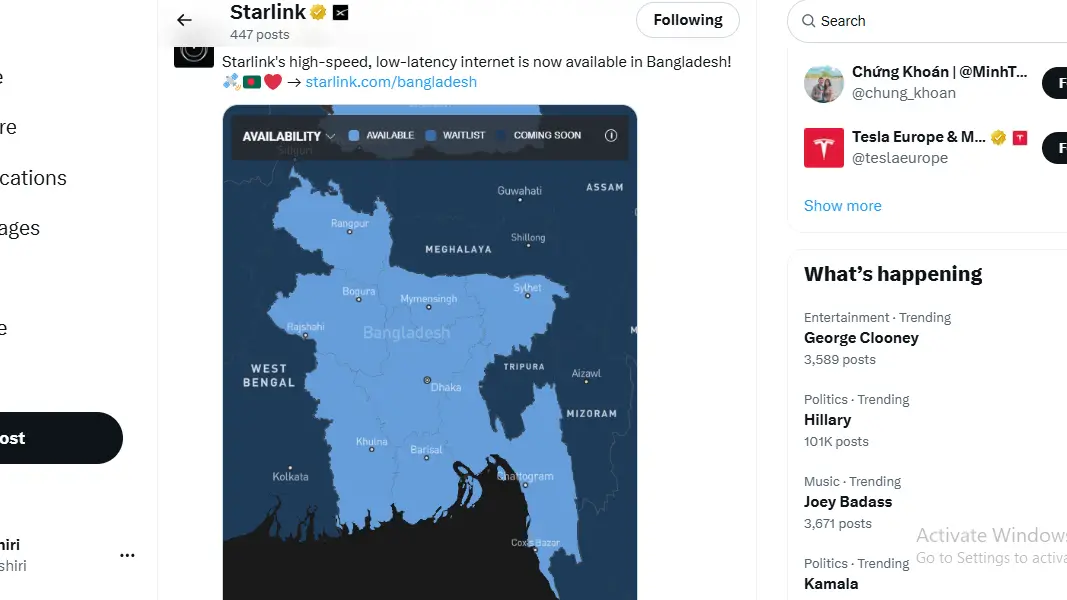Click the search magnifier icon
This screenshot has width=1067, height=600.
tap(807, 21)
